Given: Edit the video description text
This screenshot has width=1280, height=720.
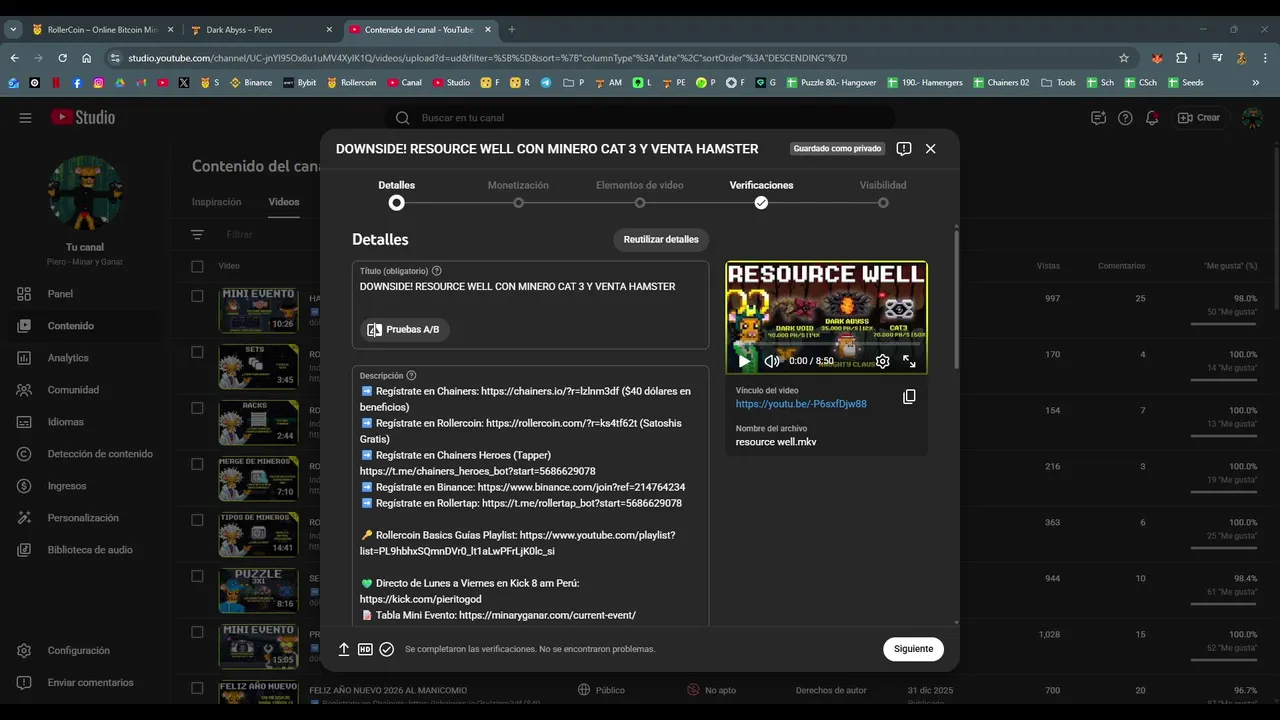Looking at the screenshot, I should tap(530, 495).
